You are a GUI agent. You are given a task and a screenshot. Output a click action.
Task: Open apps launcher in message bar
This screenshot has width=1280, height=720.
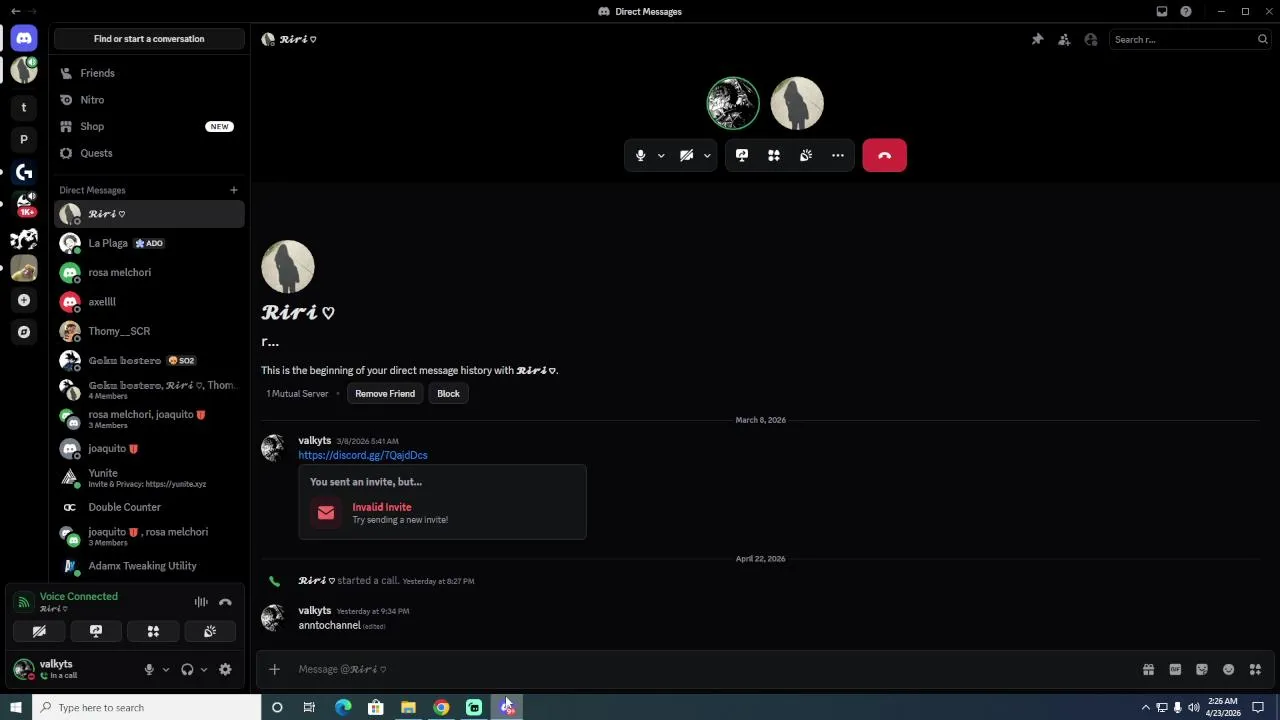[1255, 669]
